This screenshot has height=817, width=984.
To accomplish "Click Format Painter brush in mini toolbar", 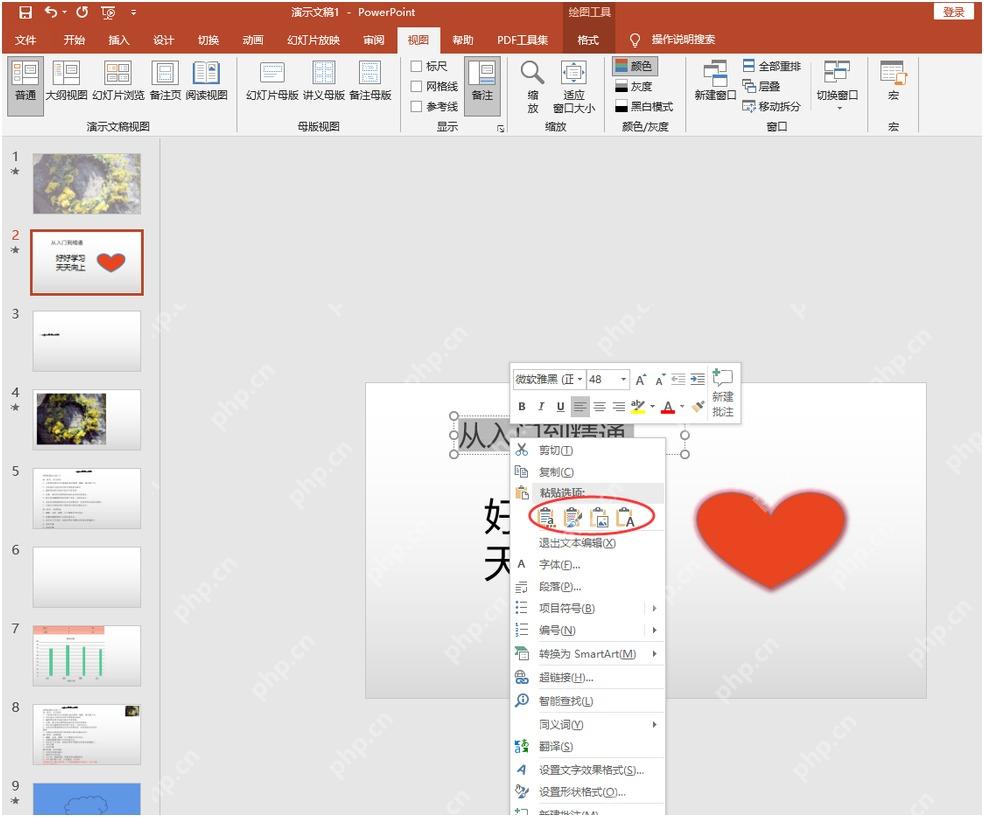I will tap(697, 407).
